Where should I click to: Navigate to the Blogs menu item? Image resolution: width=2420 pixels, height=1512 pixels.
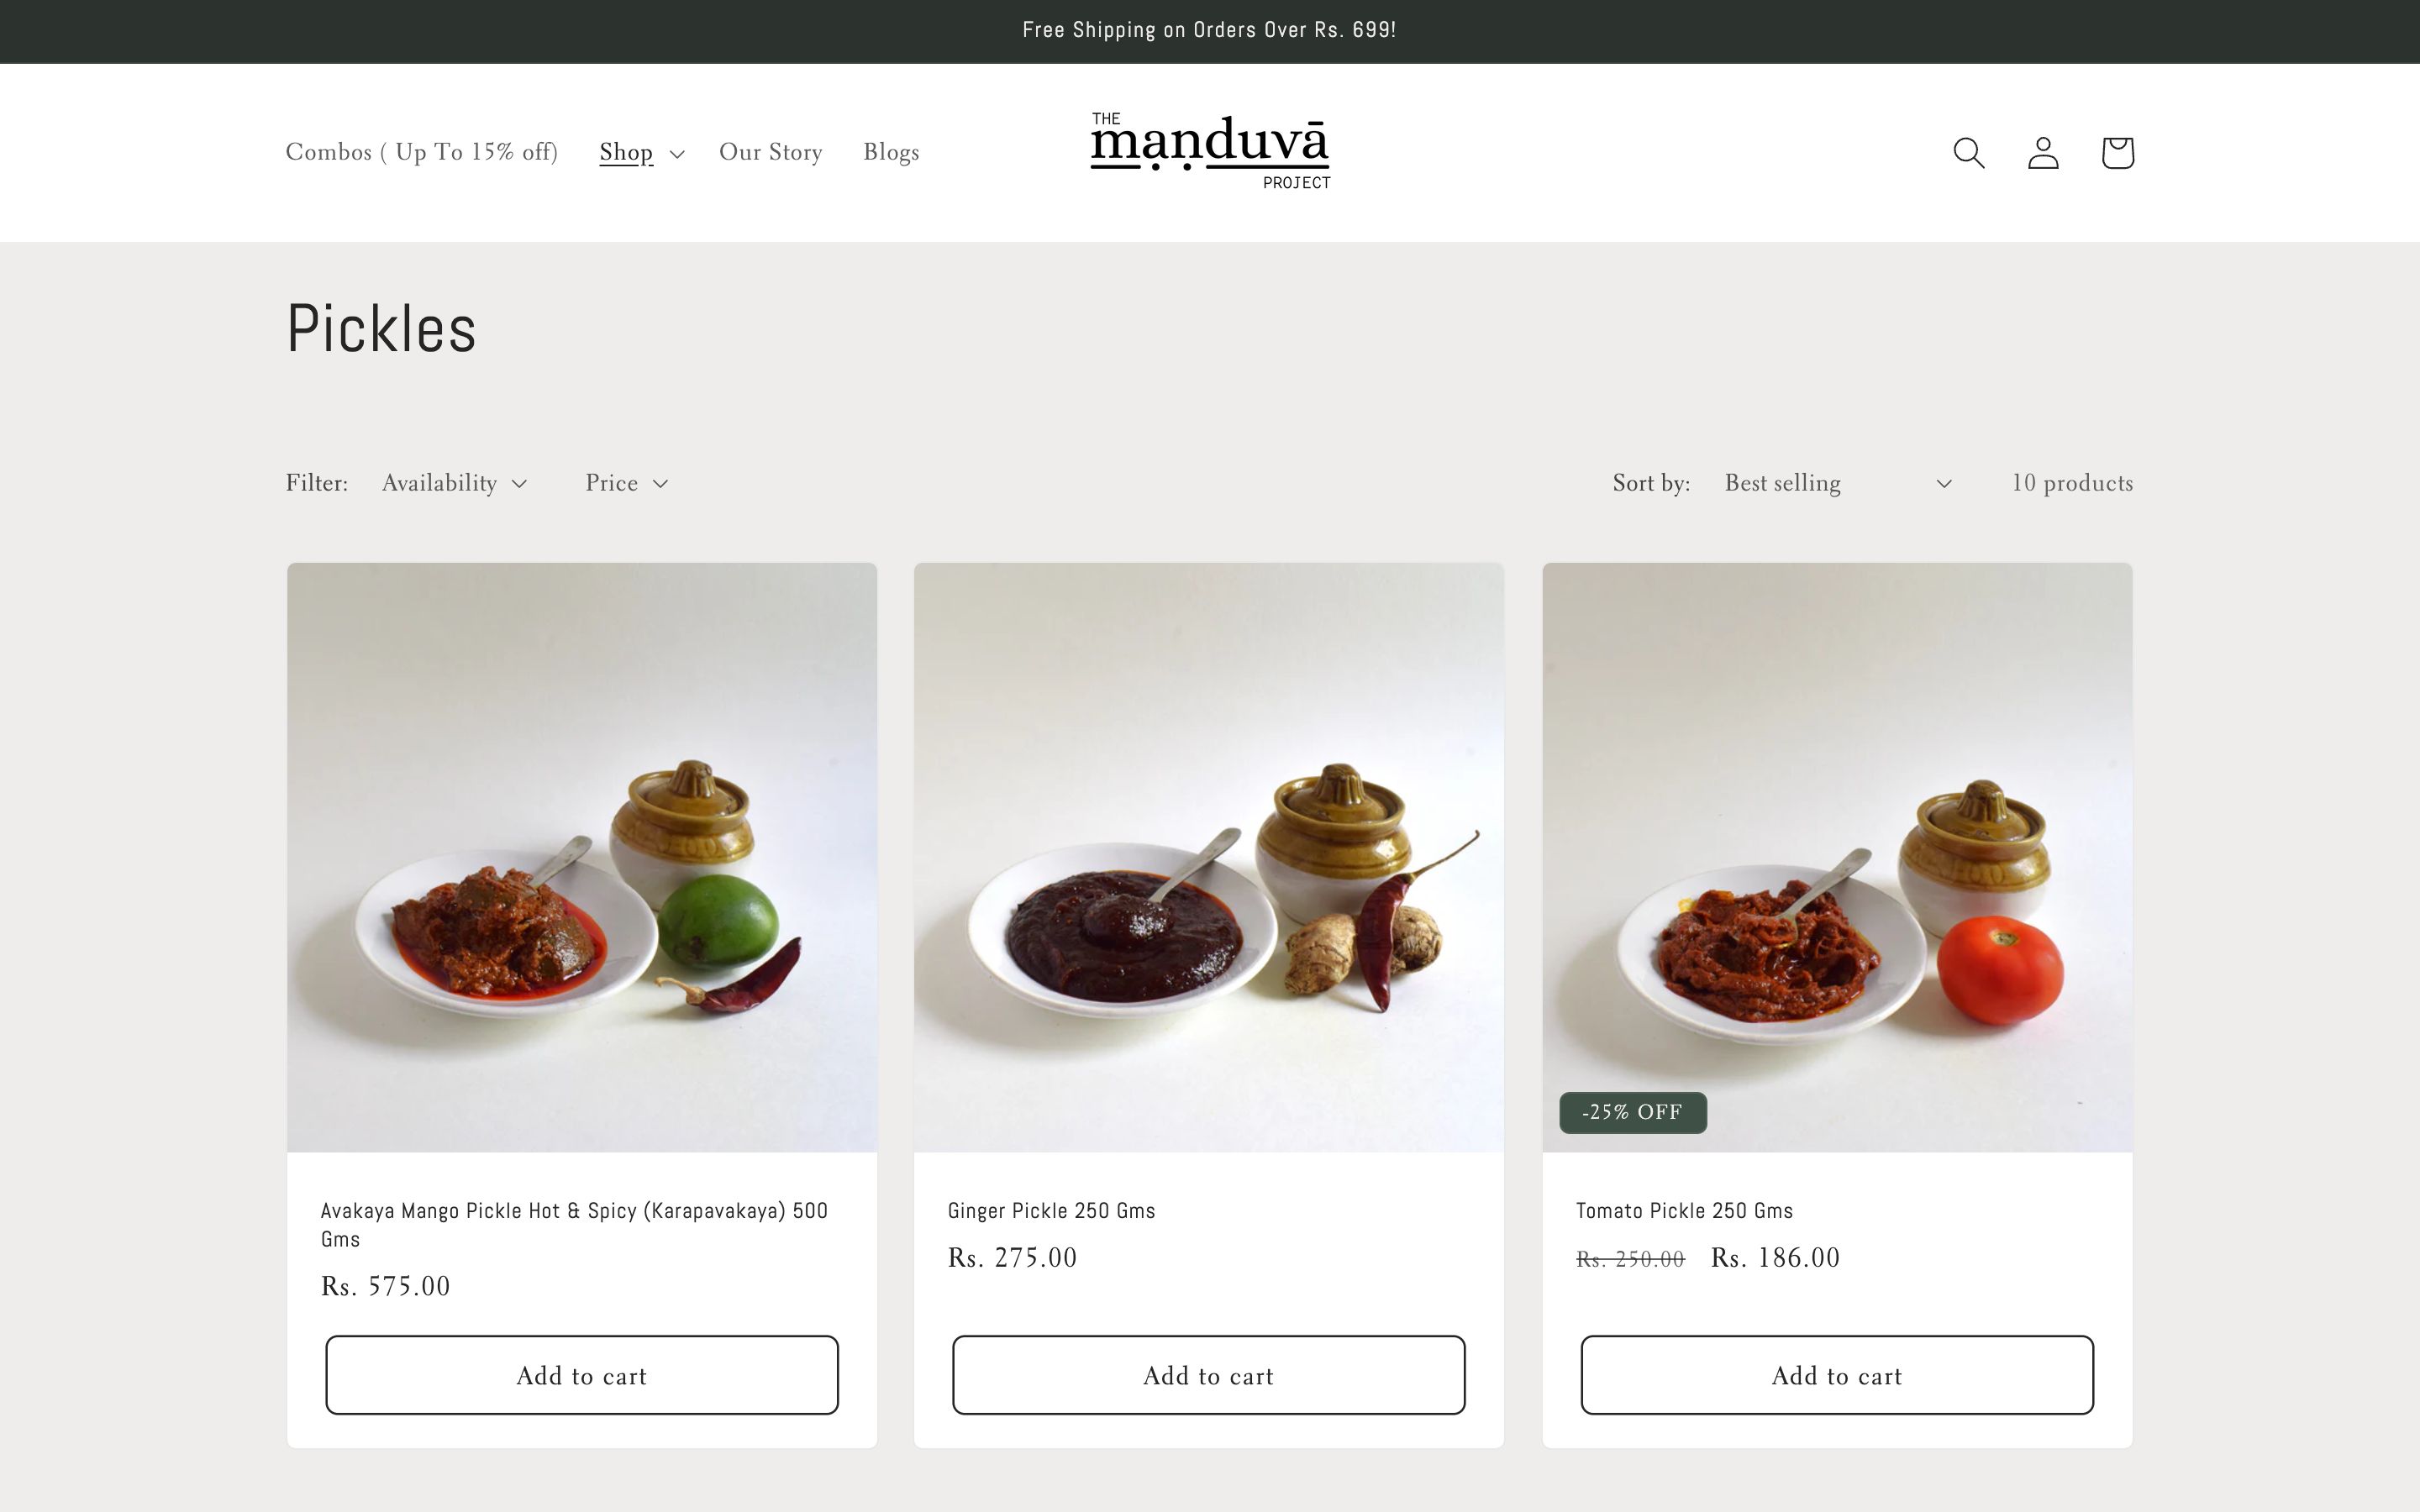point(892,151)
